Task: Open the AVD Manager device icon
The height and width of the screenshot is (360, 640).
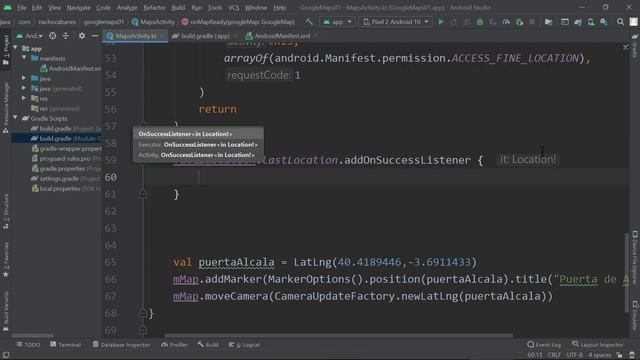Action: point(591,22)
